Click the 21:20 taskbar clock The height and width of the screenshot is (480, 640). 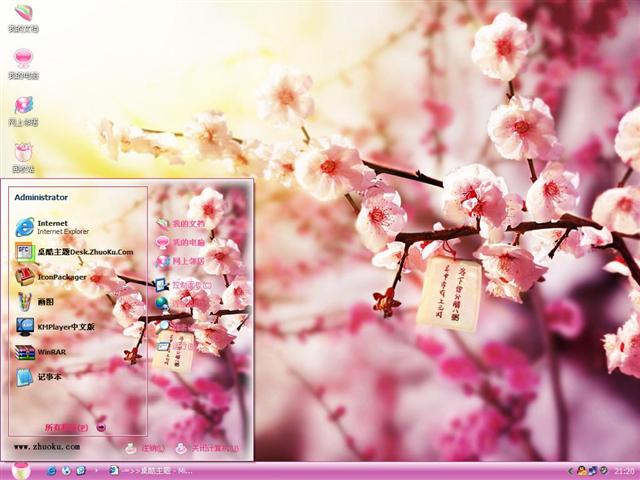point(624,471)
